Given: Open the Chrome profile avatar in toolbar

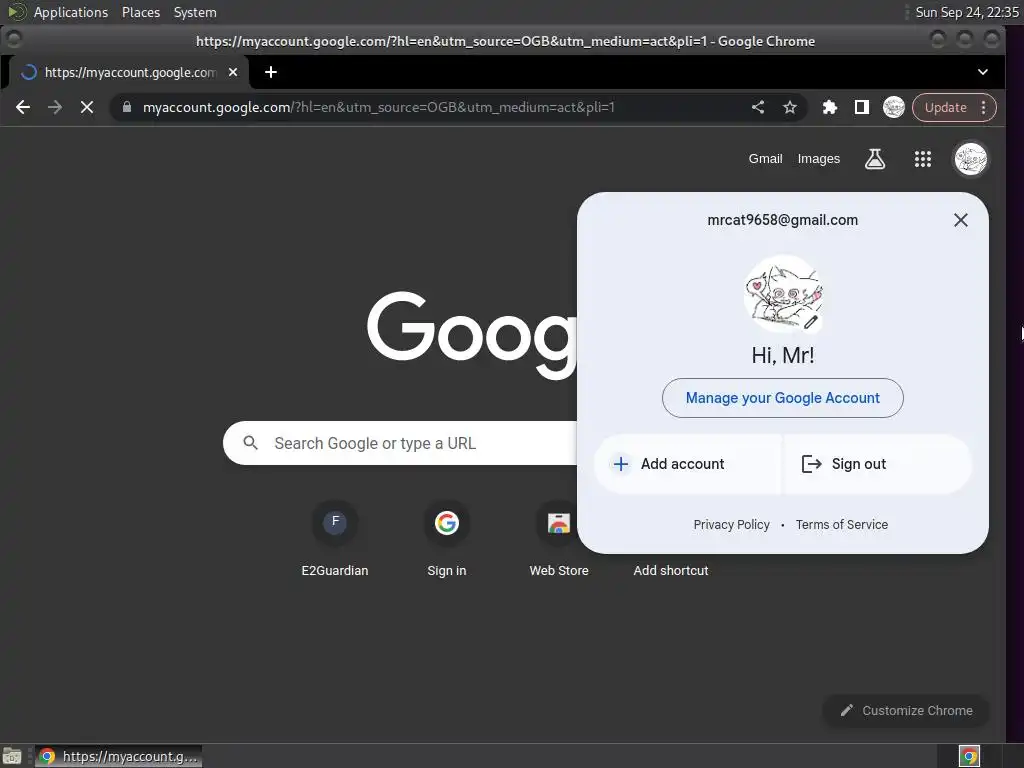Looking at the screenshot, I should point(893,107).
